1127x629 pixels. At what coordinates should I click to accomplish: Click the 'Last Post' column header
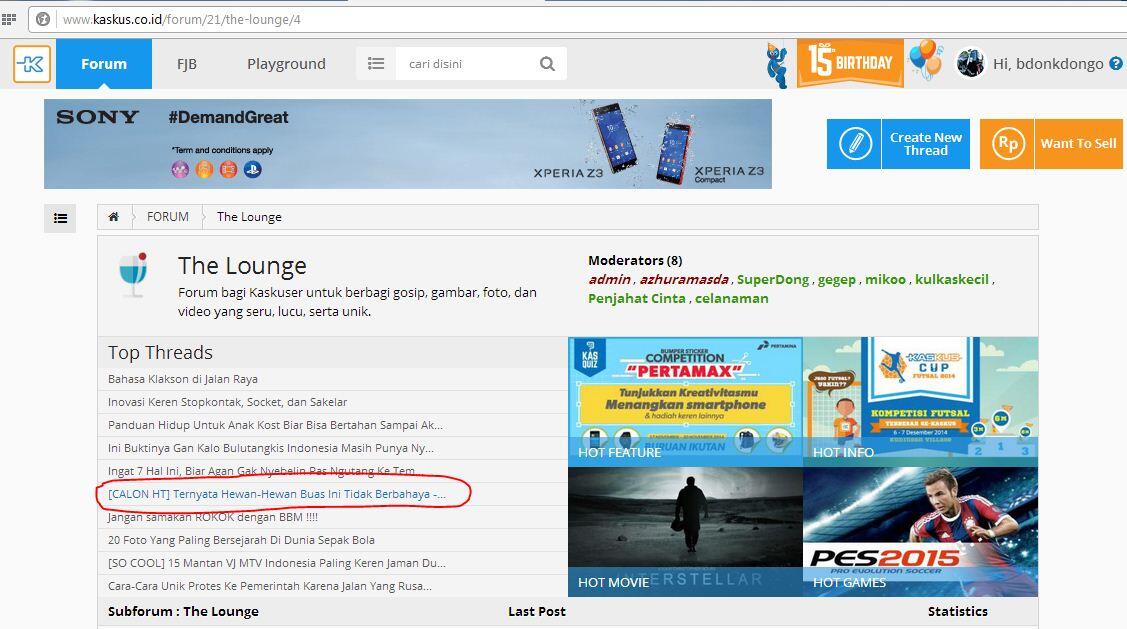tap(537, 611)
